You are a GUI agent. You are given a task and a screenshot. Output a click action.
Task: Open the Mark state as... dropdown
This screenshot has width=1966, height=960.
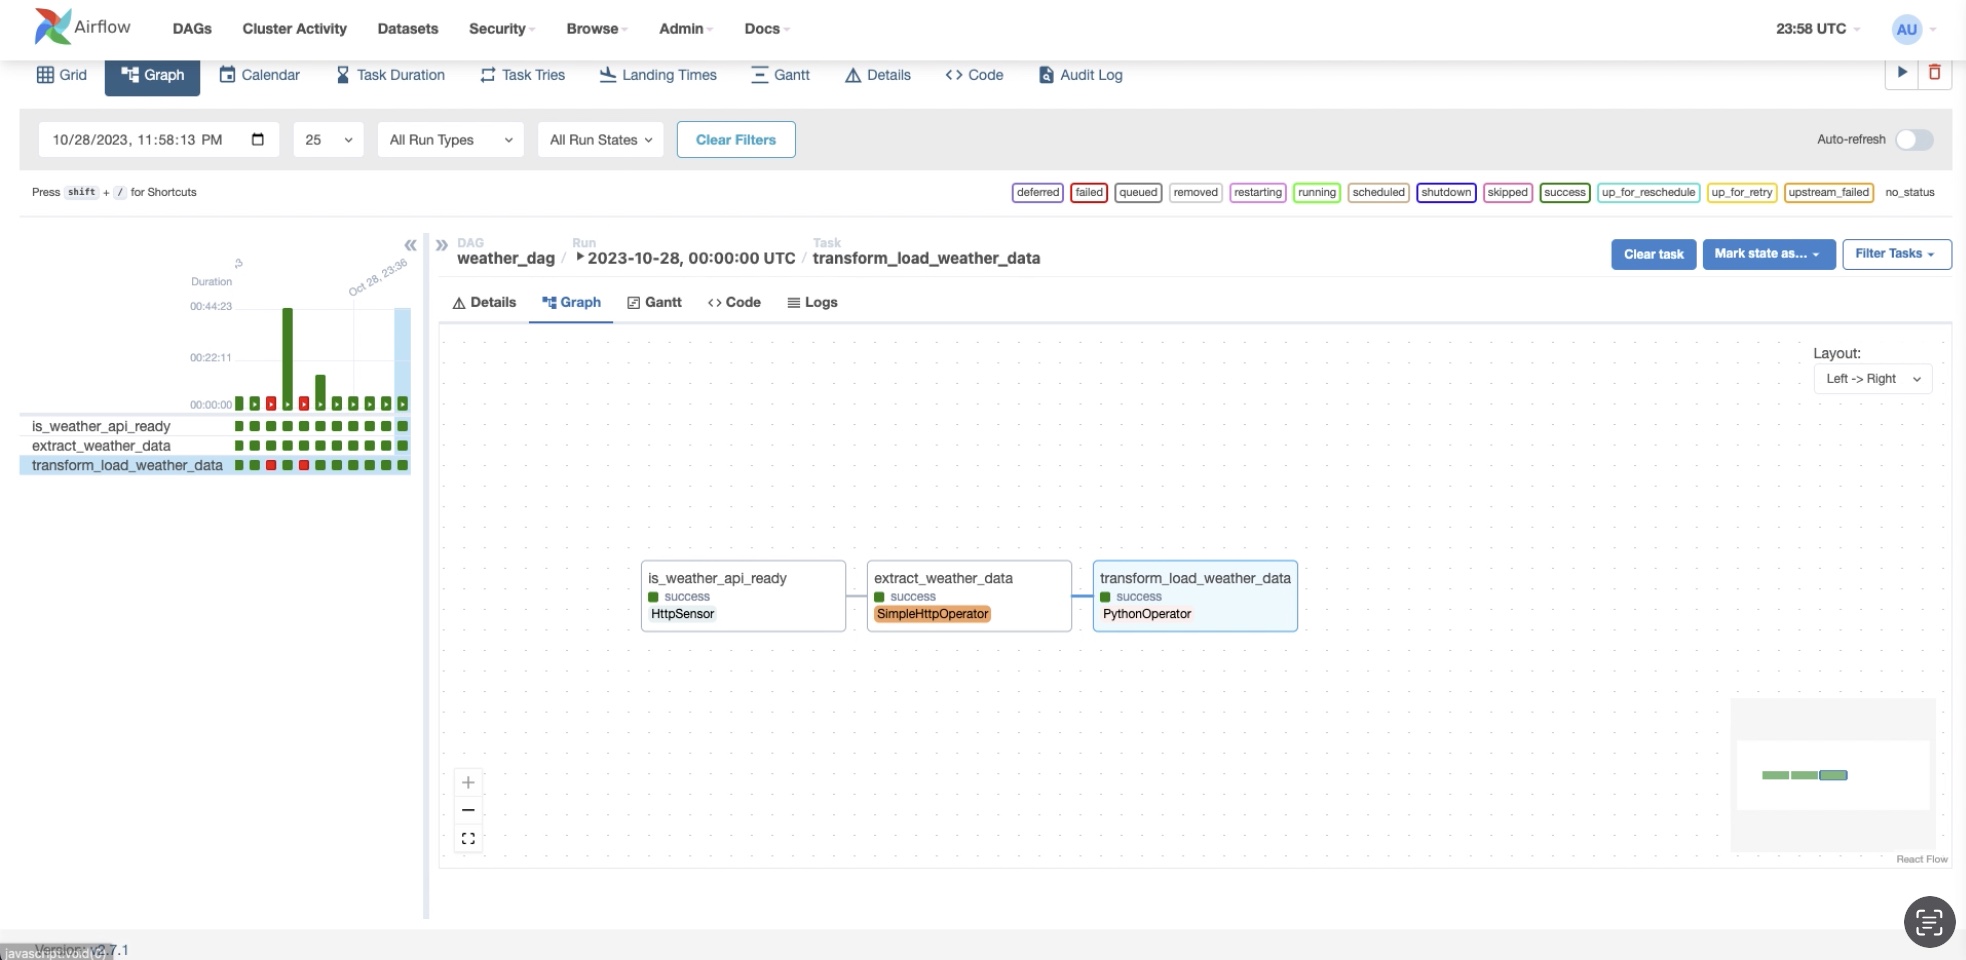point(1766,254)
